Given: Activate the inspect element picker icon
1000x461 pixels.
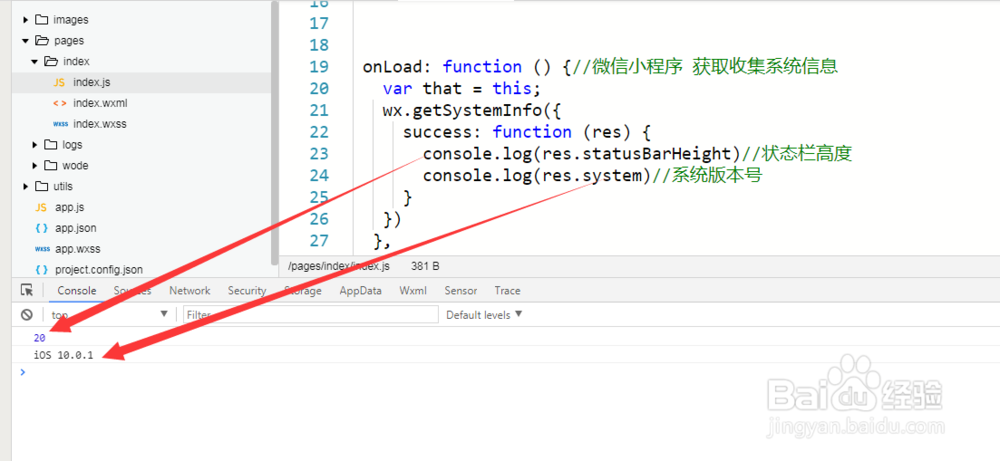Looking at the screenshot, I should click(27, 290).
